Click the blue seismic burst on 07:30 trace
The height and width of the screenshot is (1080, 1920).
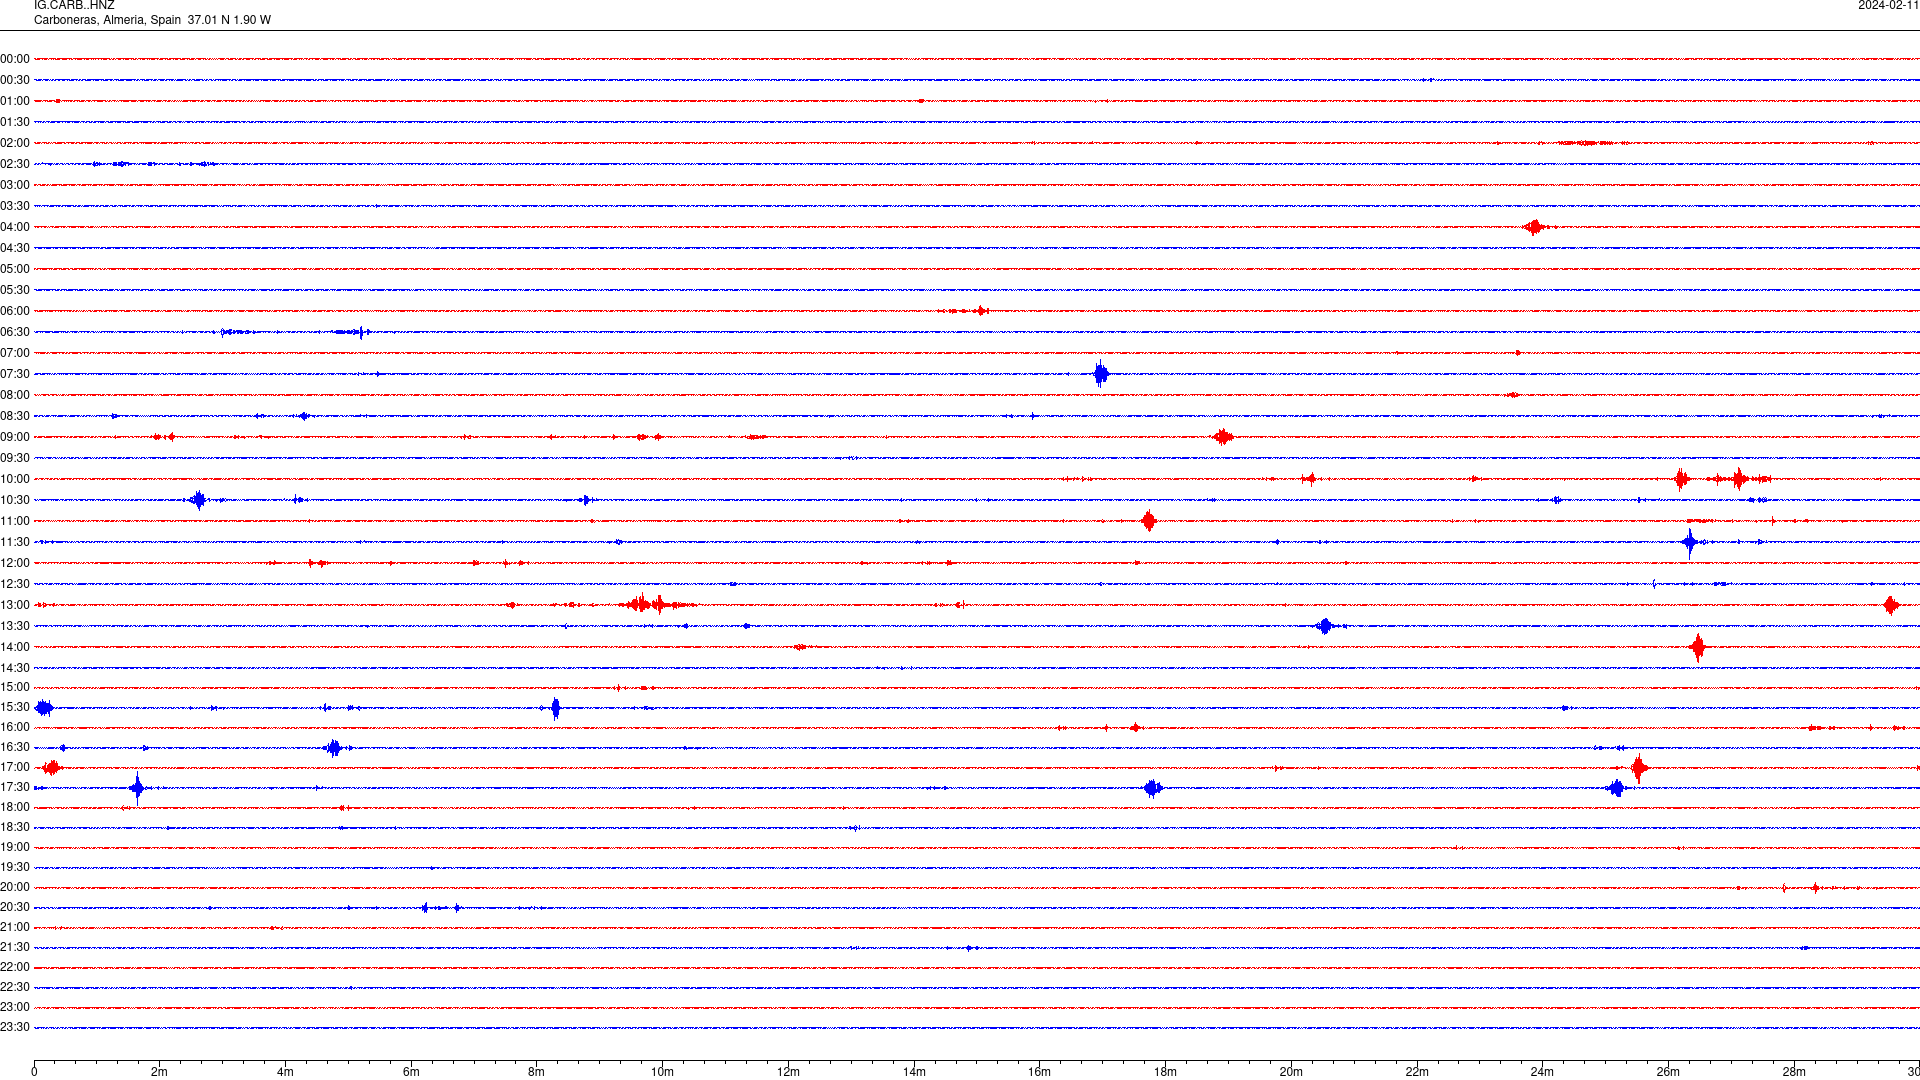pyautogui.click(x=1101, y=374)
